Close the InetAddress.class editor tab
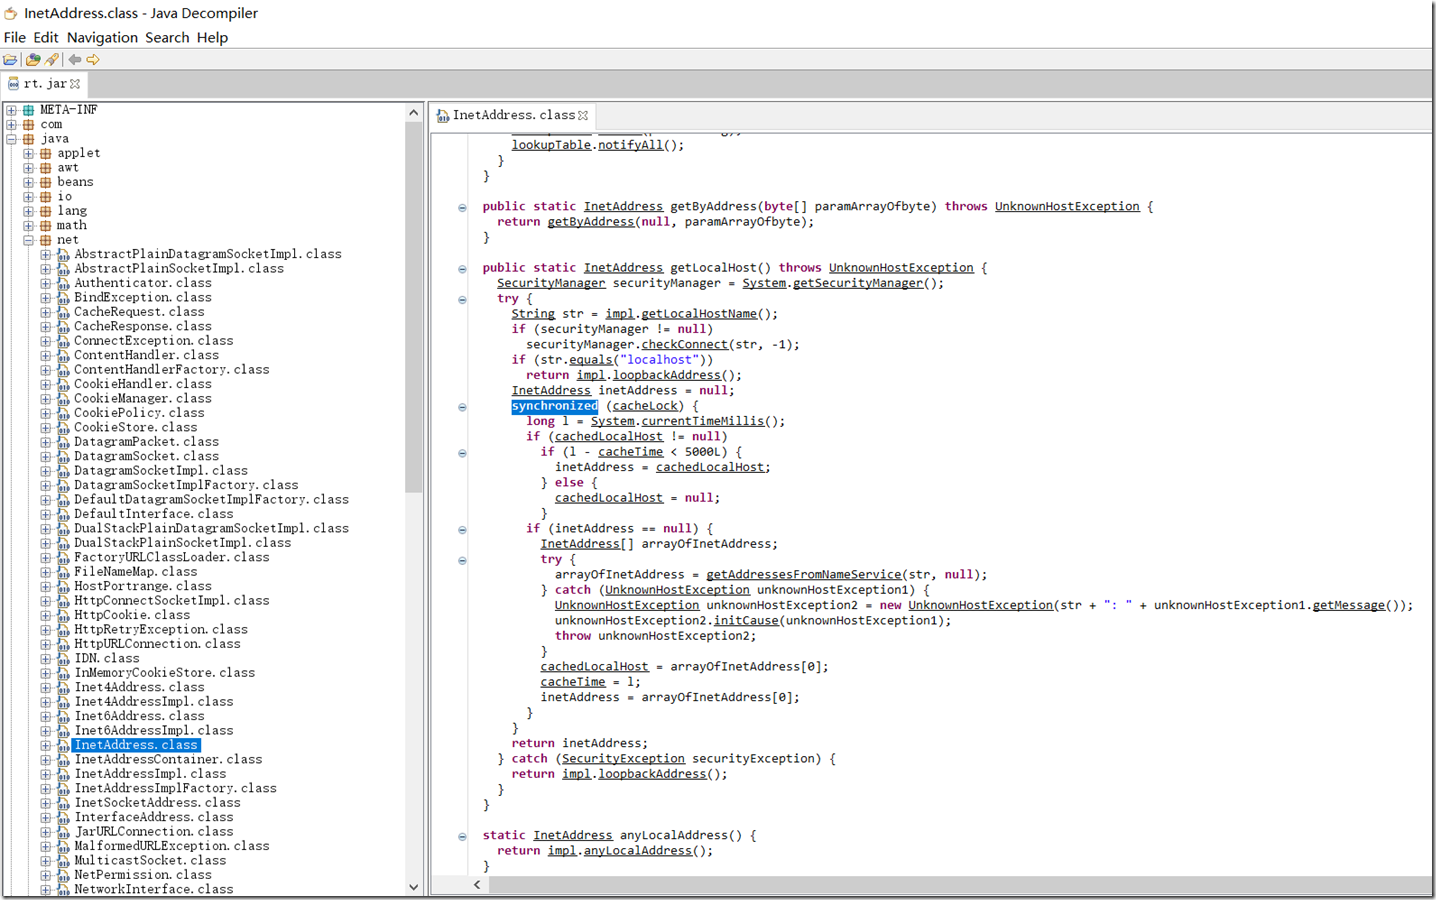Image resolution: width=1436 pixels, height=900 pixels. point(583,116)
